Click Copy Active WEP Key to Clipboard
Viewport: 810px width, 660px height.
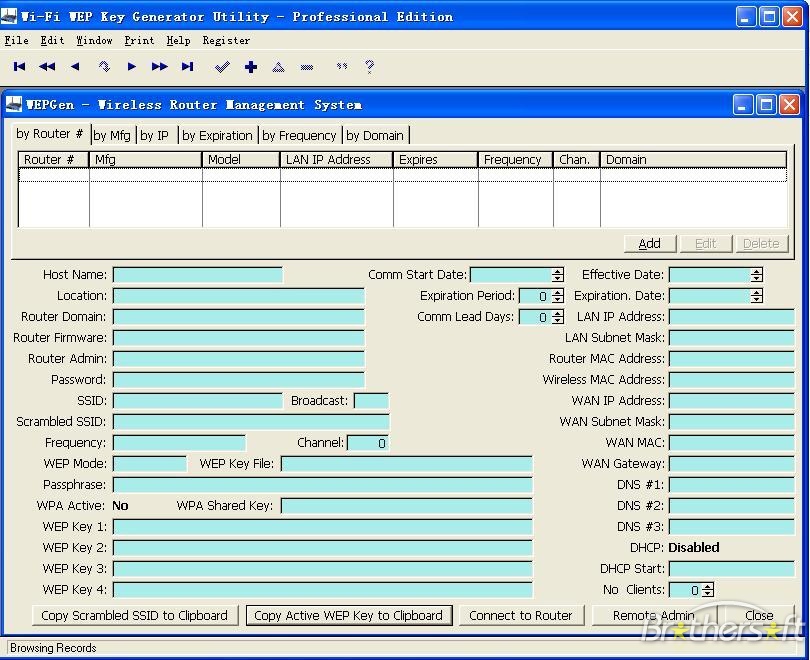coord(349,616)
